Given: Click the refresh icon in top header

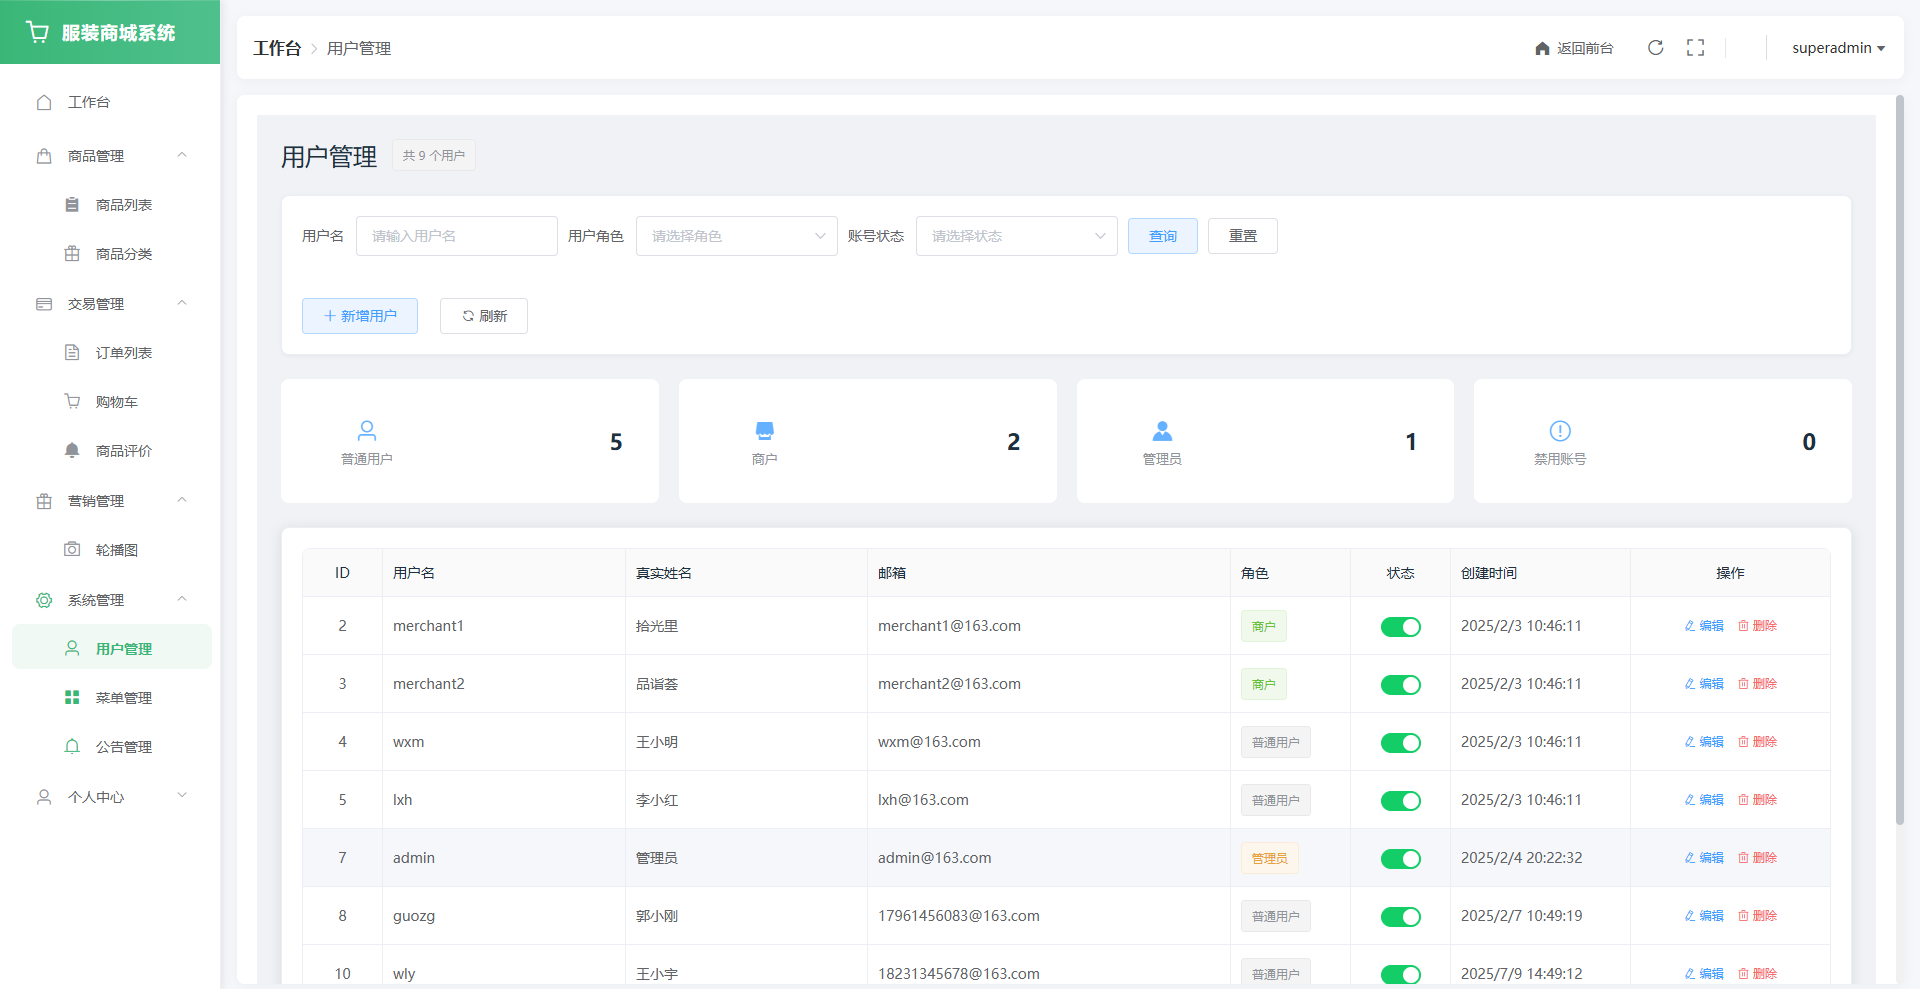Looking at the screenshot, I should (x=1655, y=48).
